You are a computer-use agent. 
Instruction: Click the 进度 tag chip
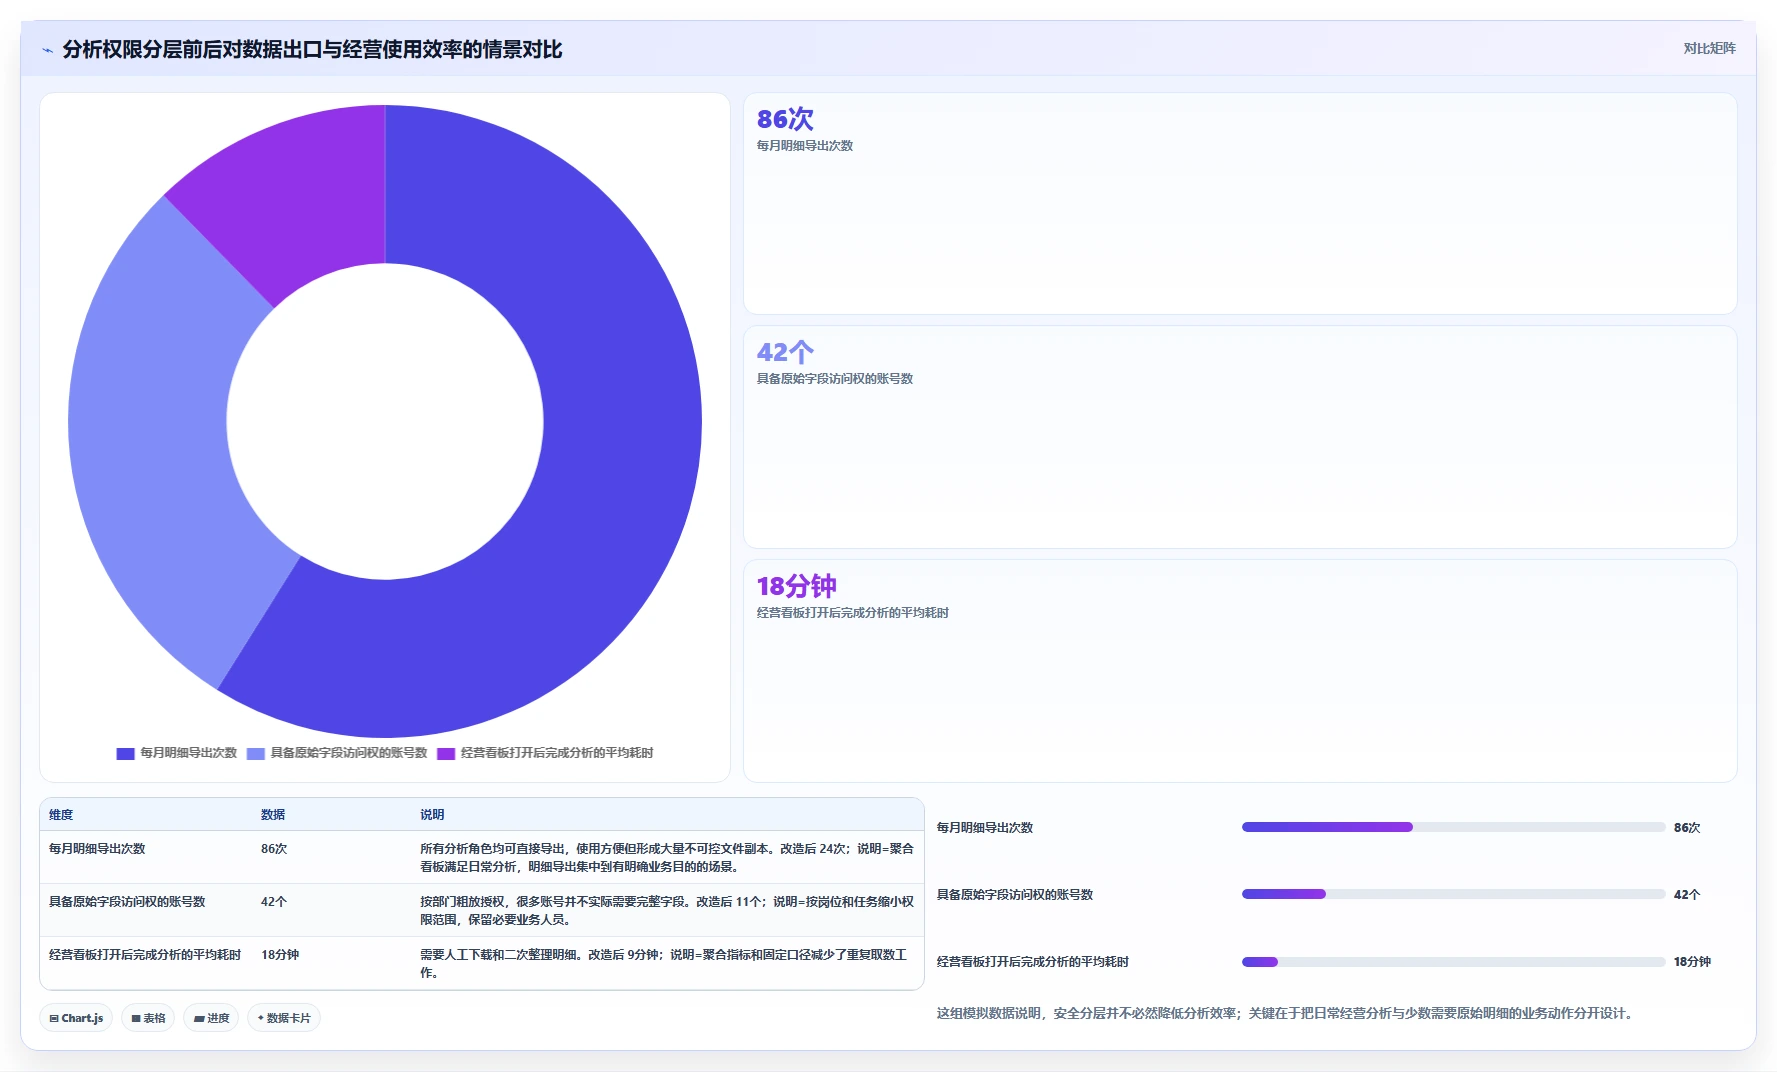[x=211, y=1018]
